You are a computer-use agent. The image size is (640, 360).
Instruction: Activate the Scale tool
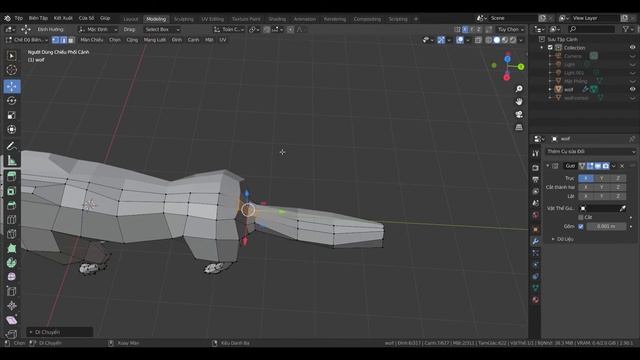[11, 115]
